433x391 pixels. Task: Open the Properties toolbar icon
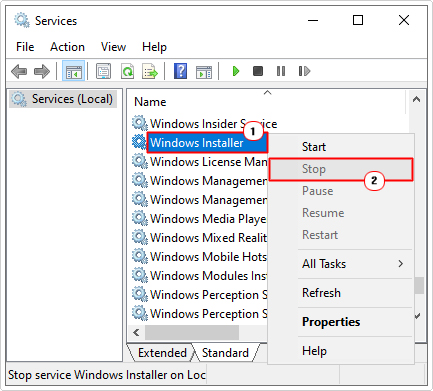(x=104, y=71)
